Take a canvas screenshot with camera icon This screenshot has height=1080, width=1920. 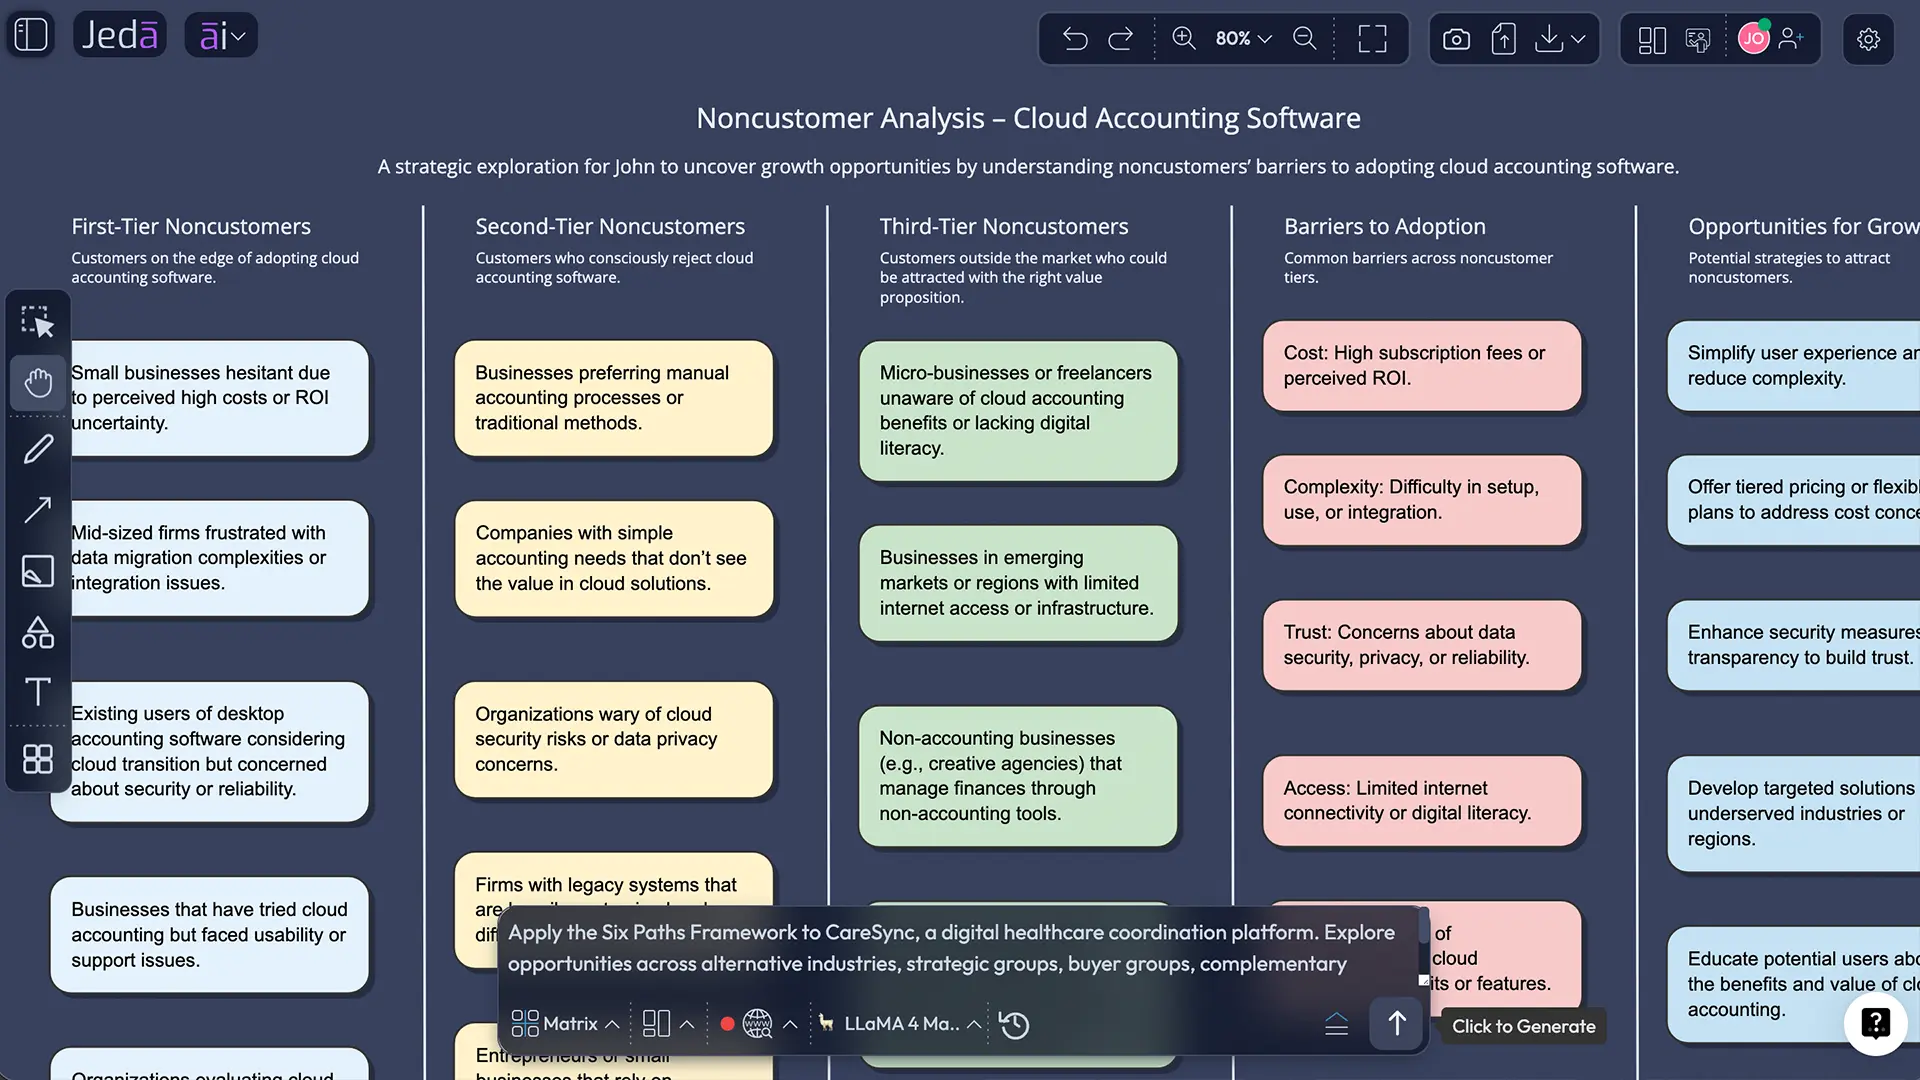pyautogui.click(x=1457, y=39)
